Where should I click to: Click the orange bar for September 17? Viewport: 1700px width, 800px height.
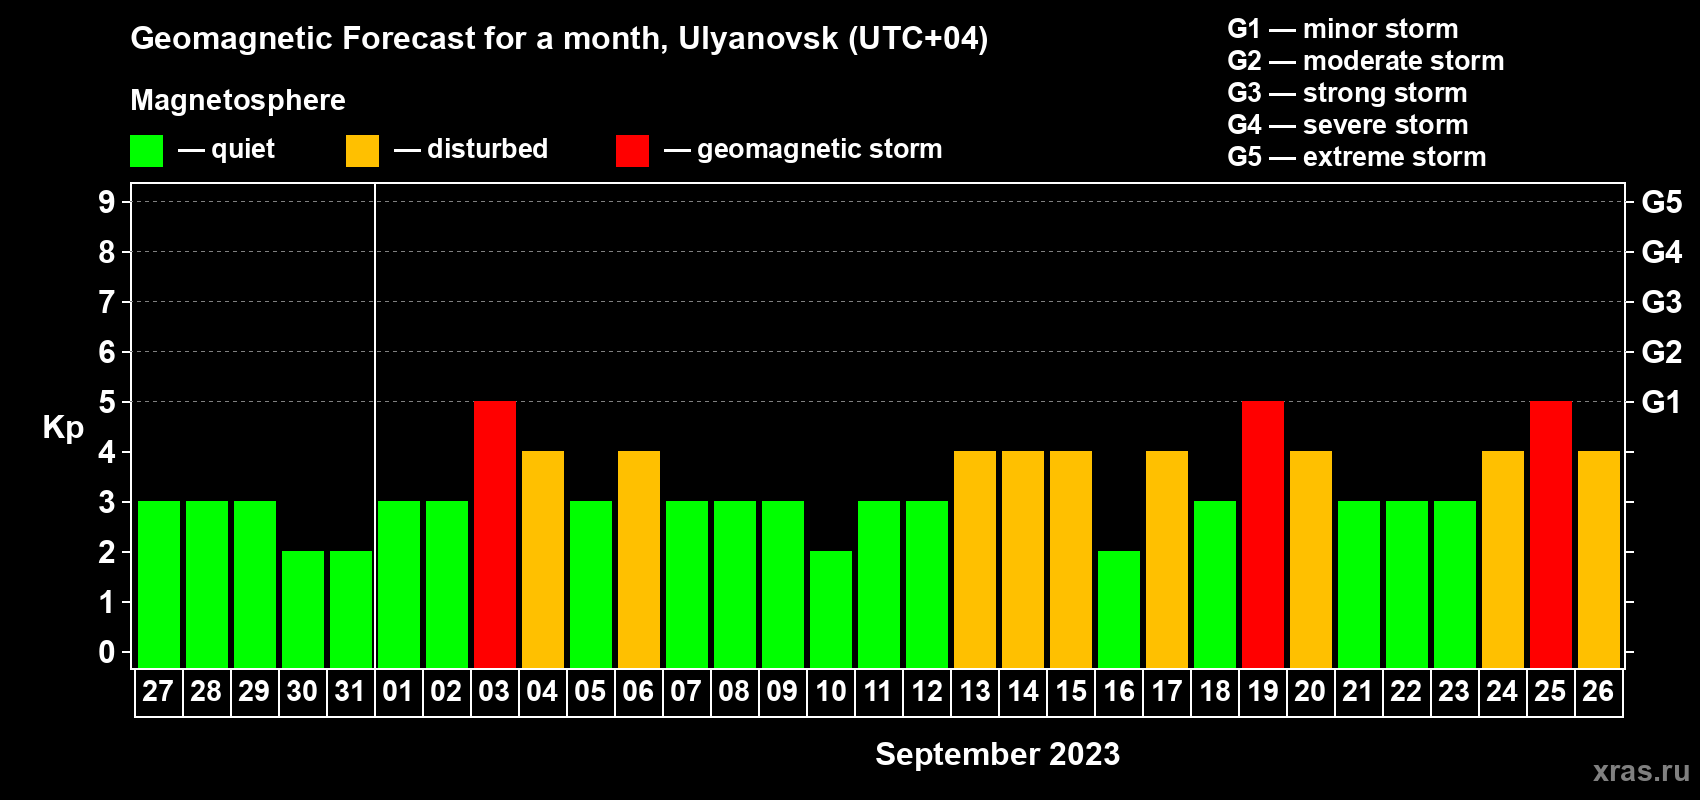coord(1167,560)
